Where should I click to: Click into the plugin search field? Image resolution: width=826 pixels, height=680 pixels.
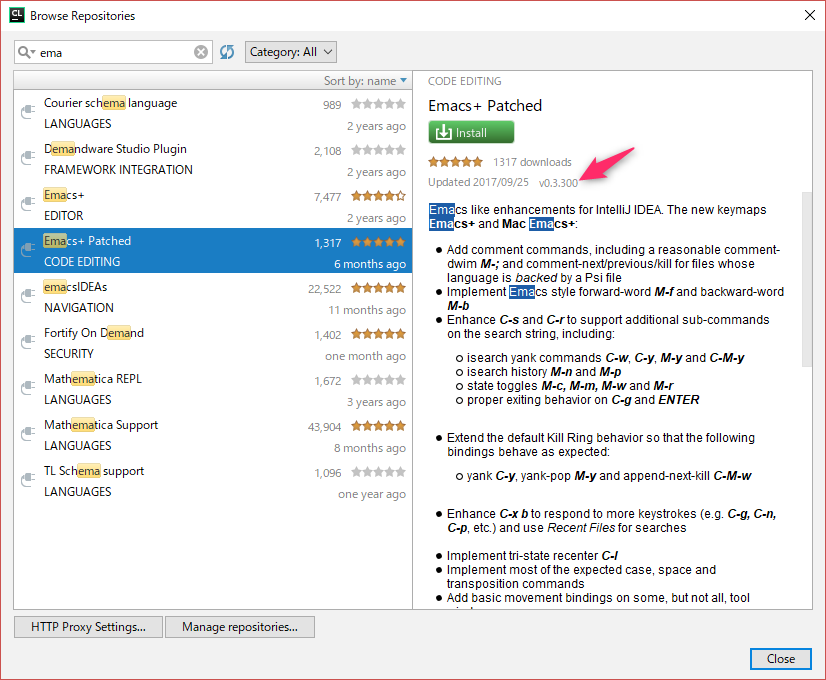[115, 53]
